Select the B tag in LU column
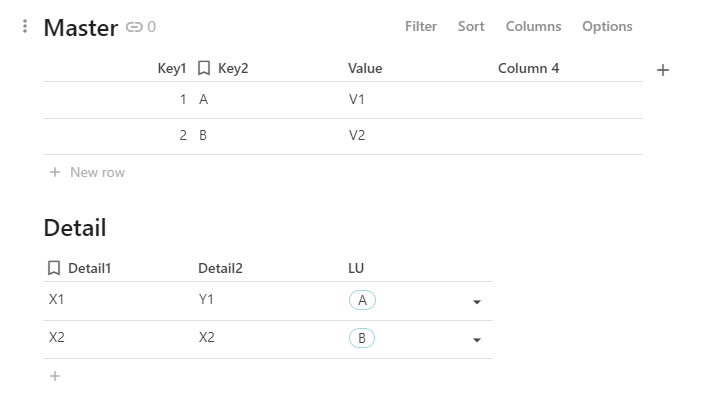The height and width of the screenshot is (403, 715). (x=362, y=338)
